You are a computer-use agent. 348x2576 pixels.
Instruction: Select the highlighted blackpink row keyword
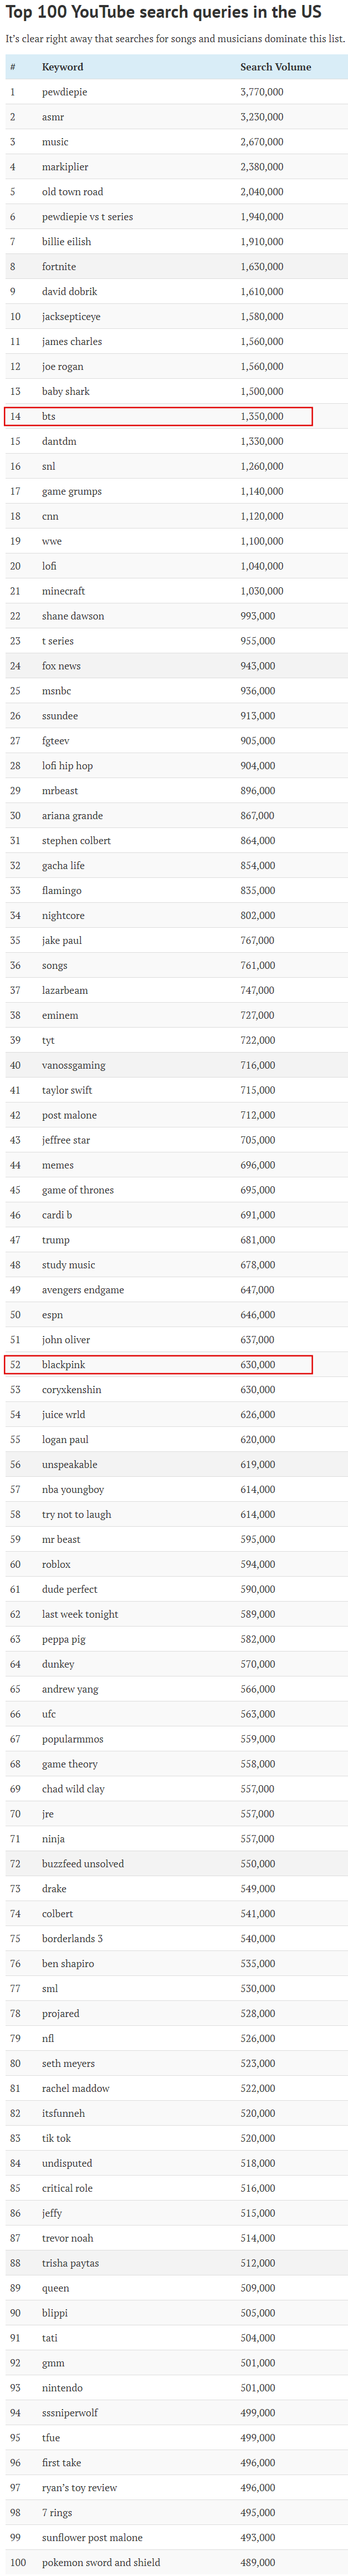point(63,1364)
